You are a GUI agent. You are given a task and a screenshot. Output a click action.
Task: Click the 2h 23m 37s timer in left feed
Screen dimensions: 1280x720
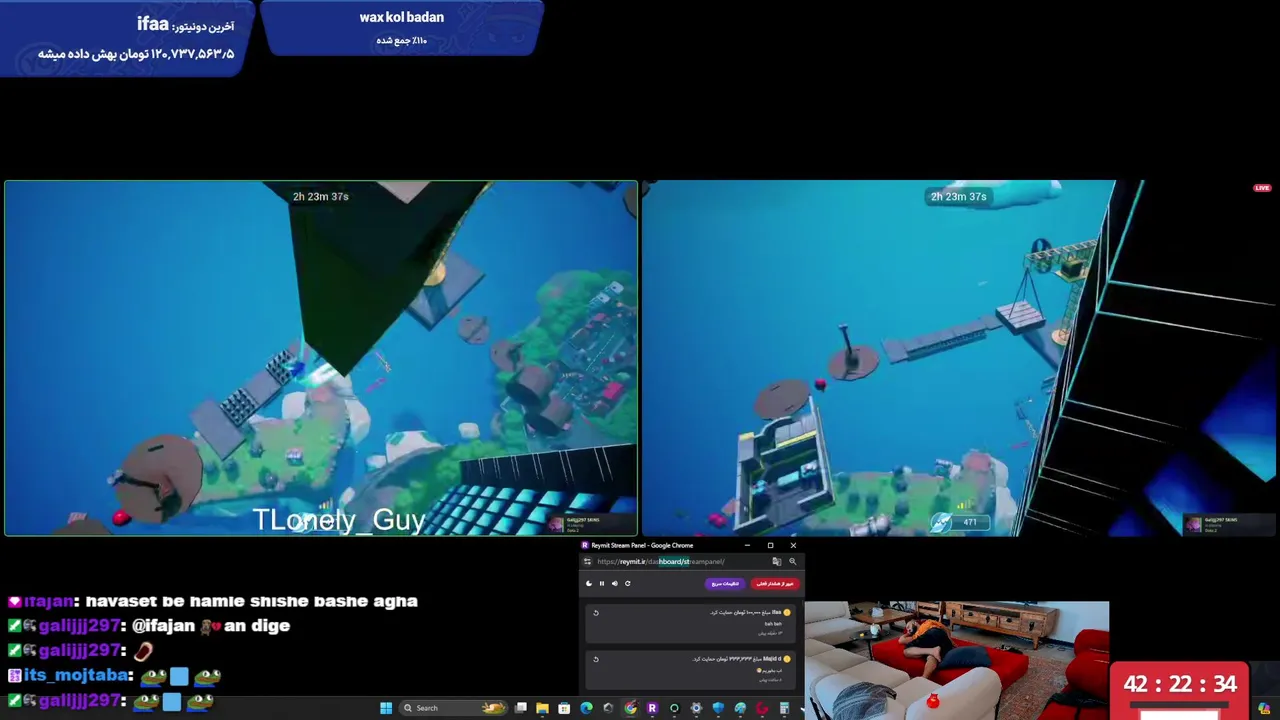pos(321,197)
